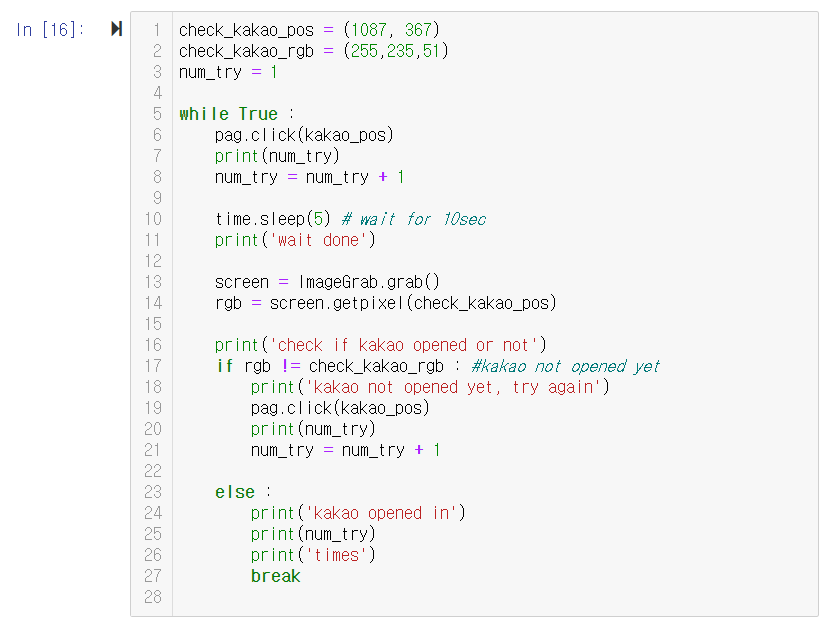Click the print('wait done') line
This screenshot has height=627, width=828.
click(x=295, y=240)
